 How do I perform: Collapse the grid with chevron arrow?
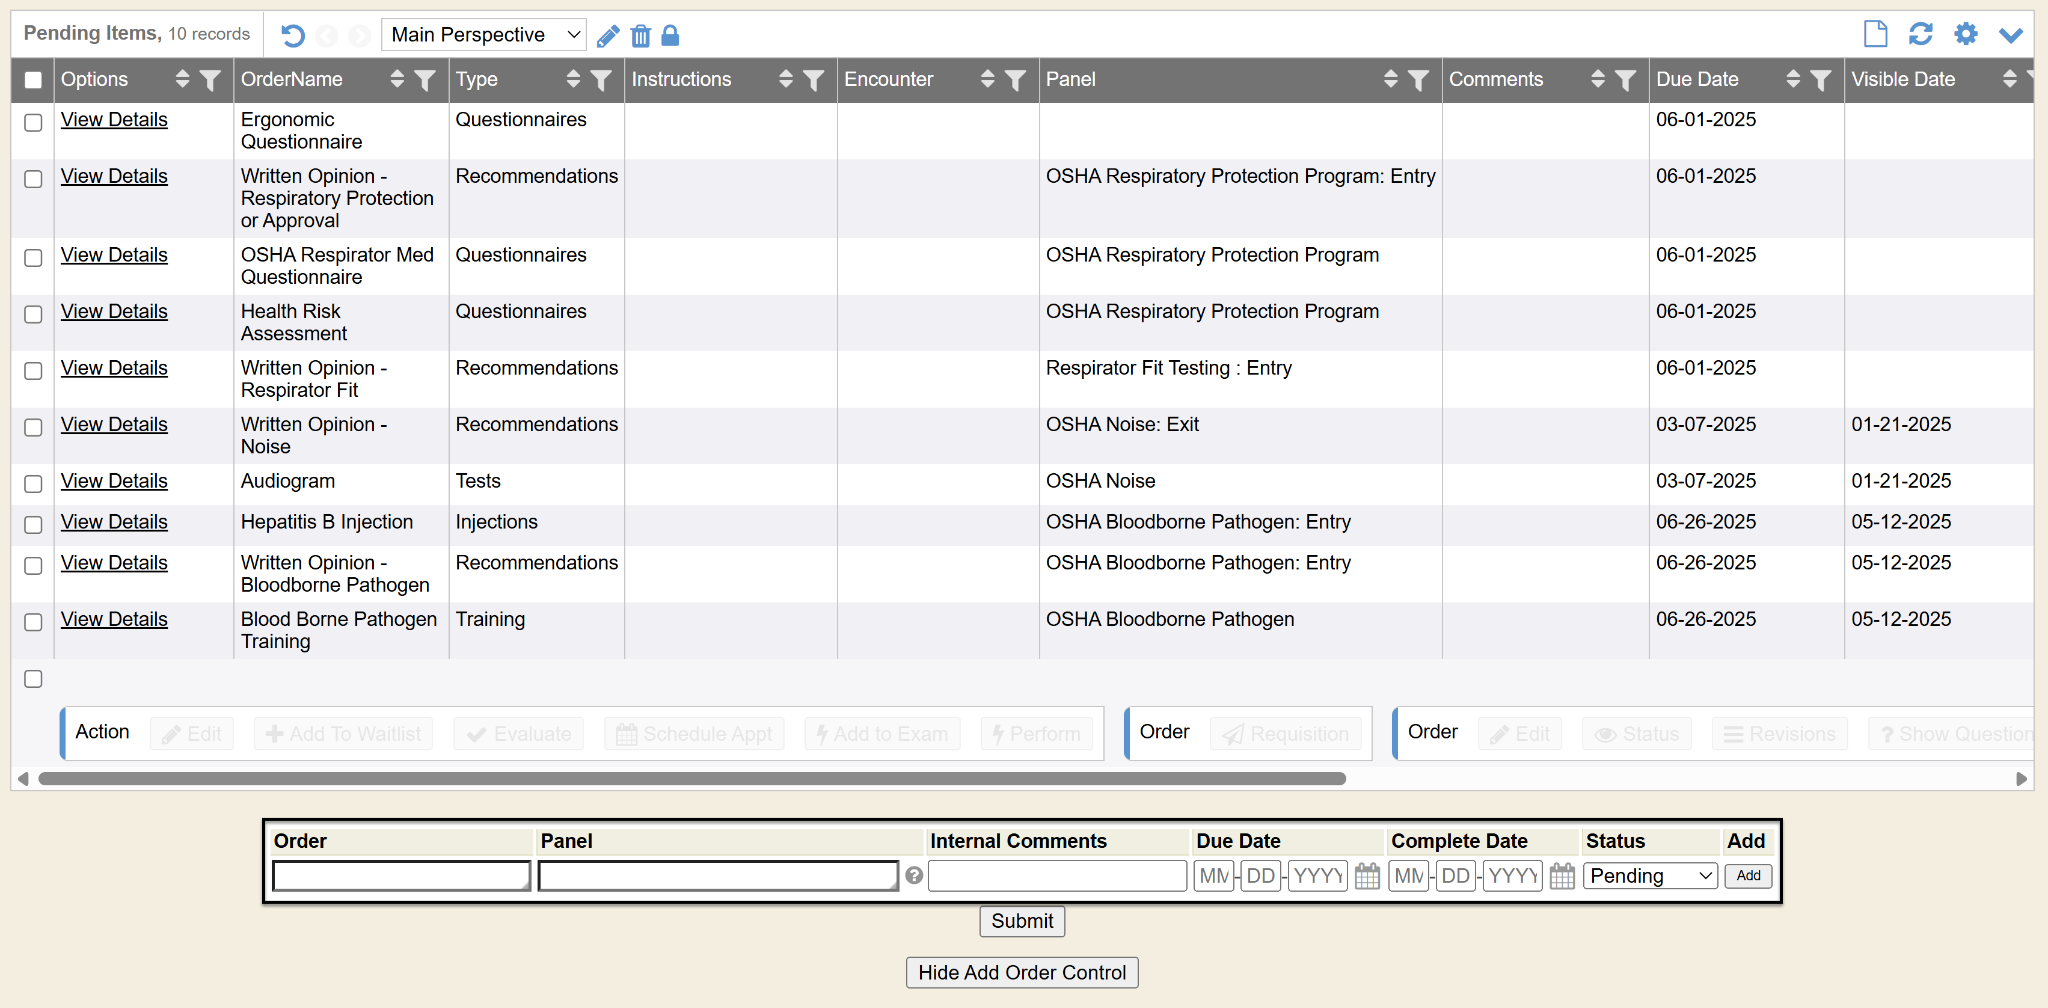pos(2010,35)
